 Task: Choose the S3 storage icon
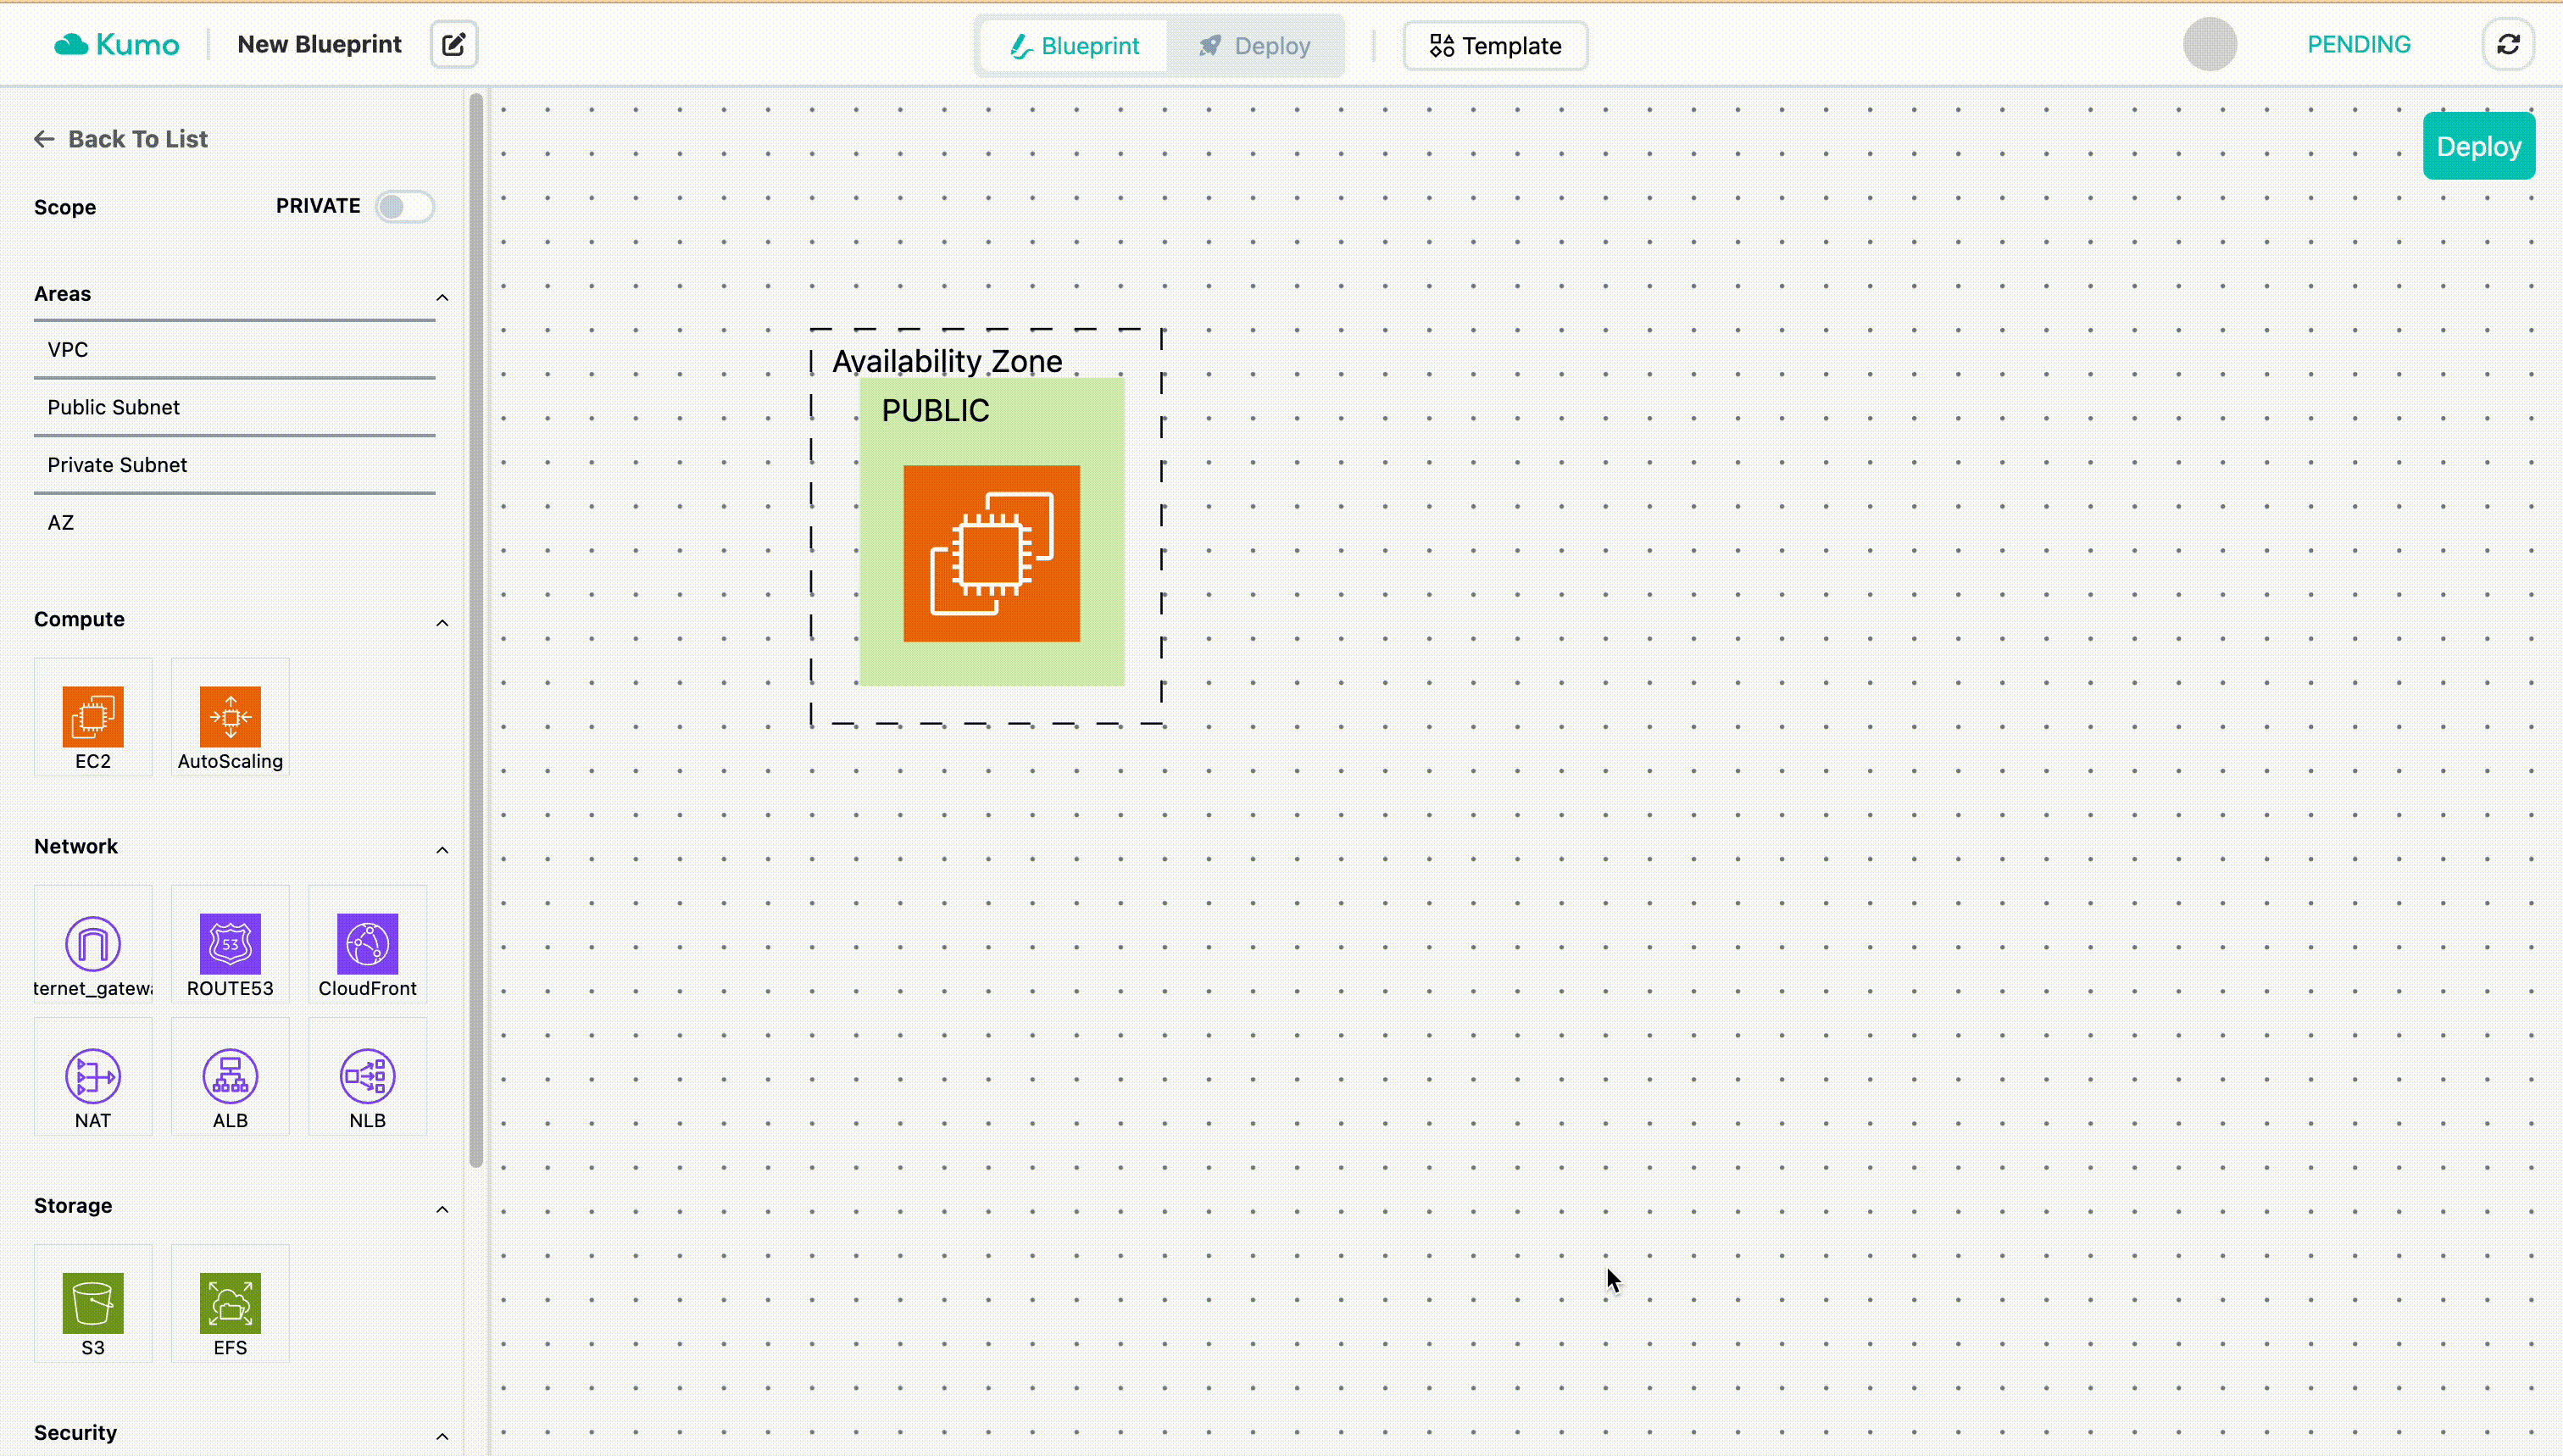[x=93, y=1303]
